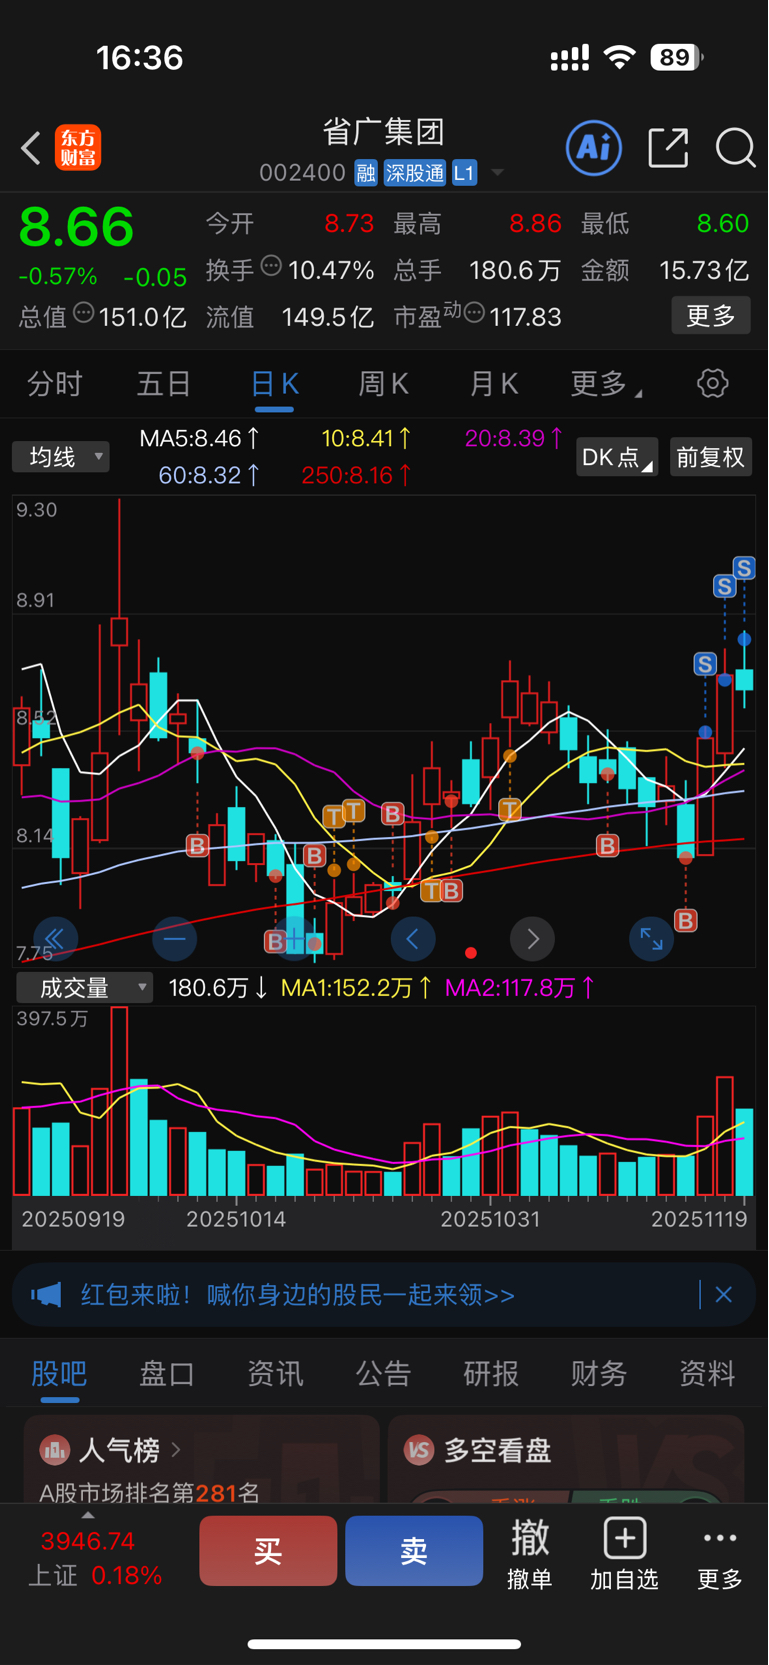This screenshot has height=1665, width=769.
Task: Tap info icon beside 总值
Action: (84, 313)
